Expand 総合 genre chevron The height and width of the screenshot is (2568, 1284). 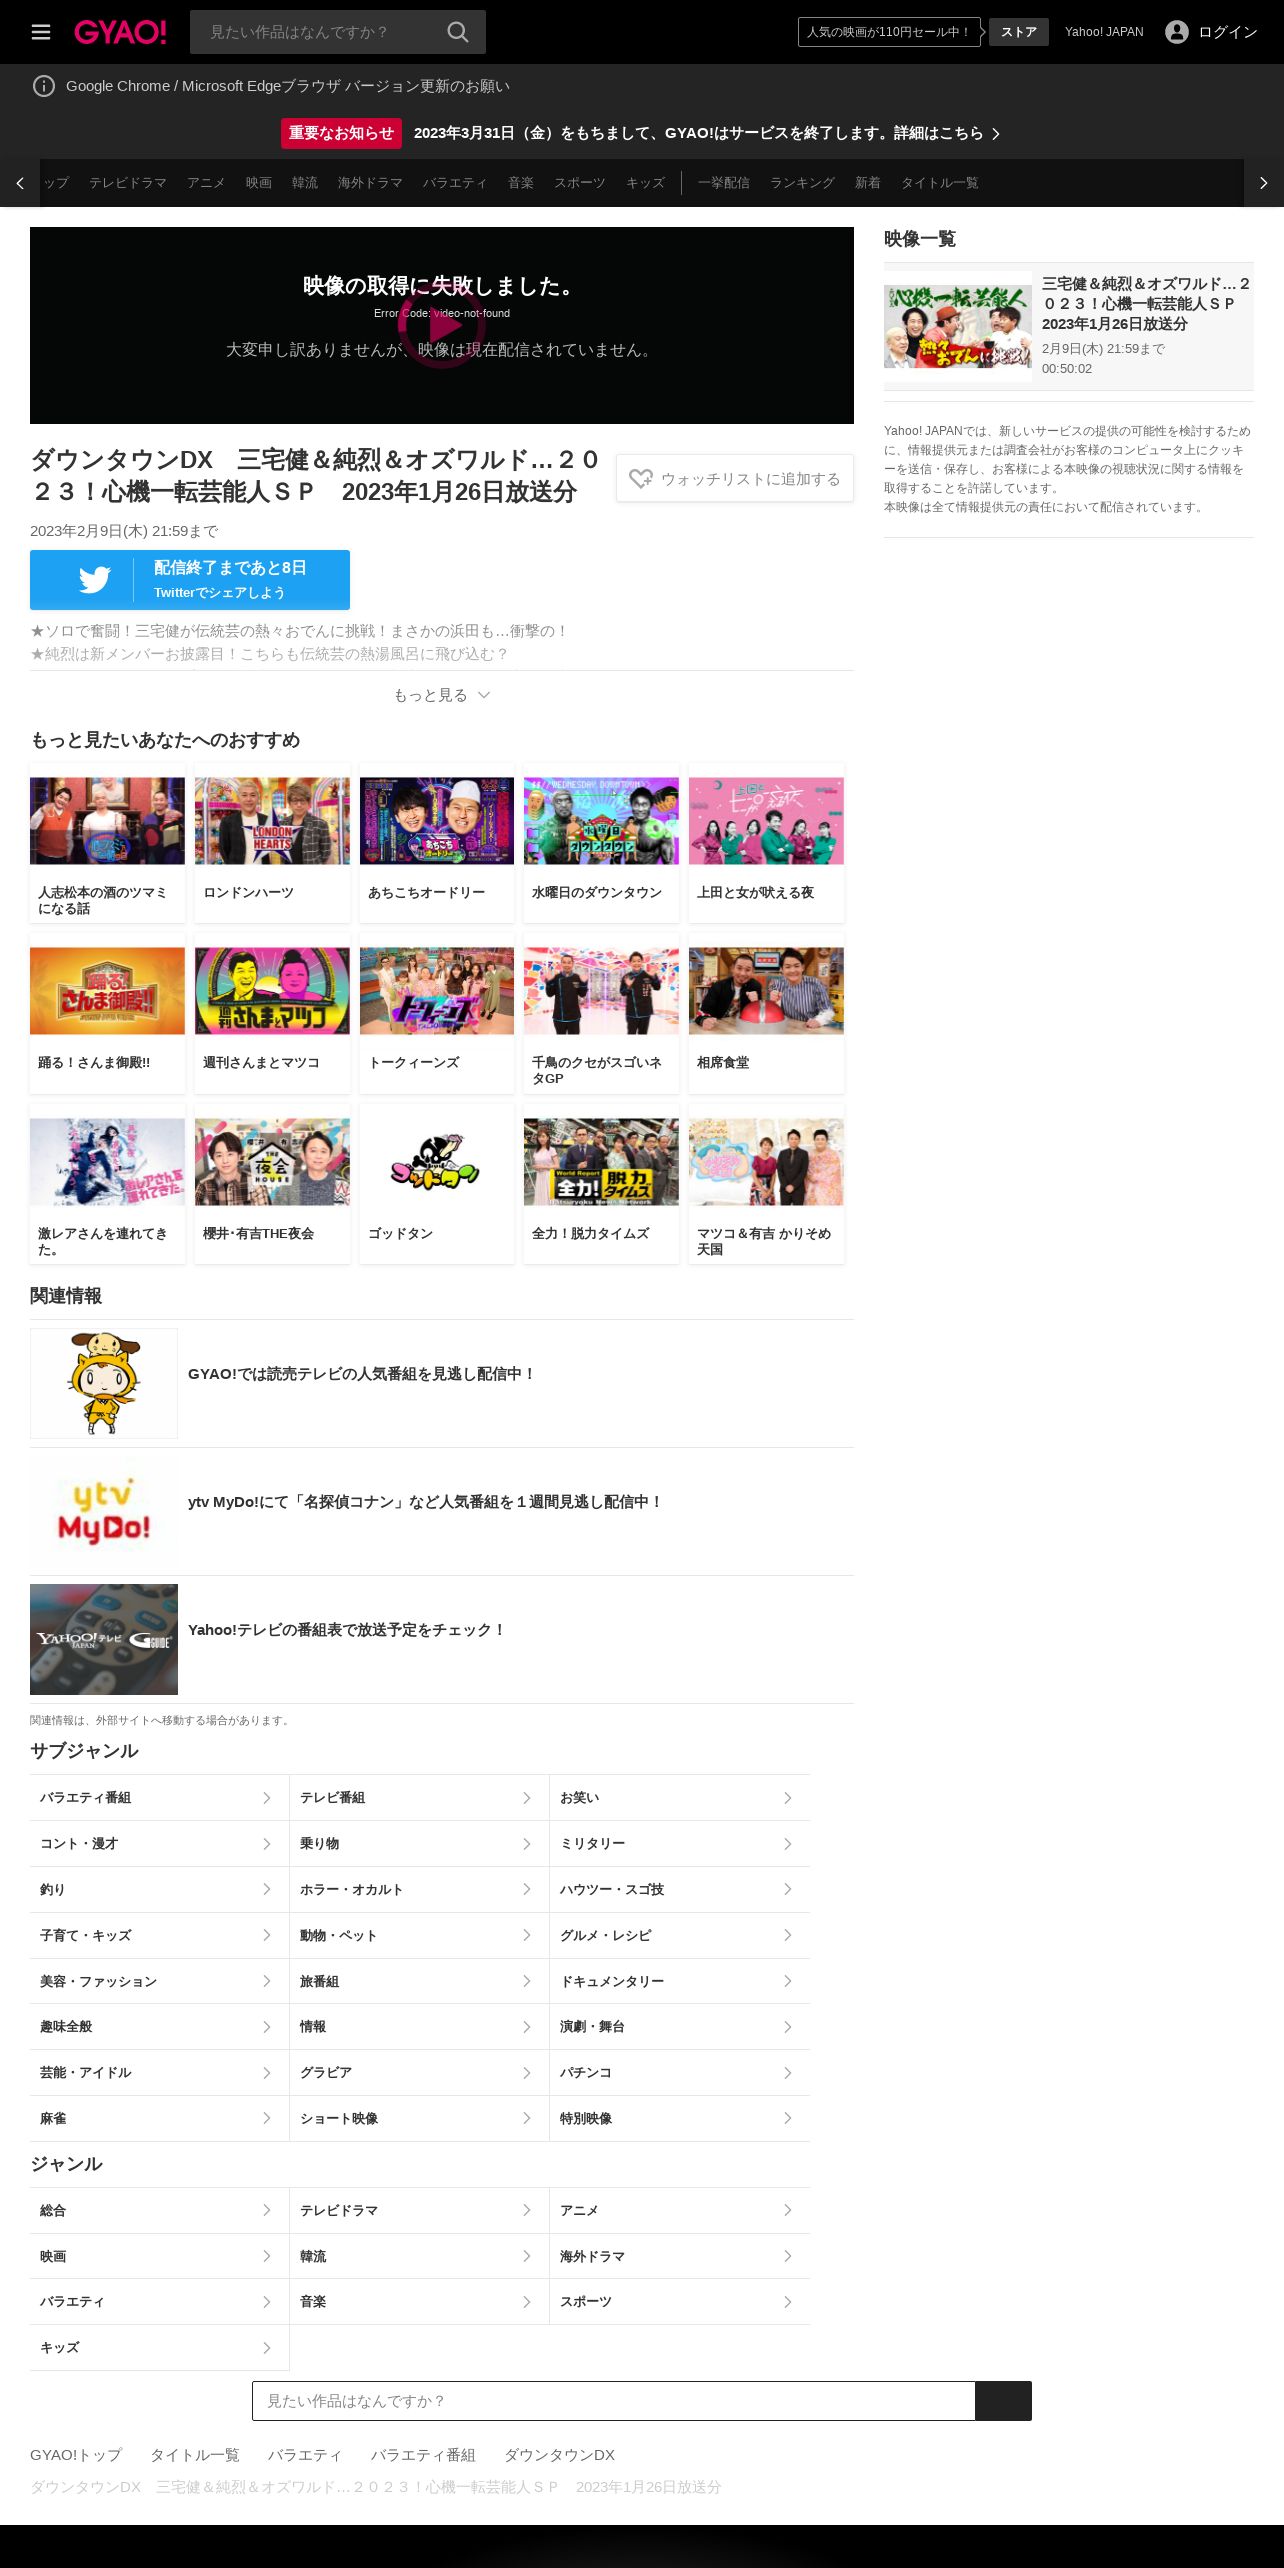click(x=267, y=2210)
